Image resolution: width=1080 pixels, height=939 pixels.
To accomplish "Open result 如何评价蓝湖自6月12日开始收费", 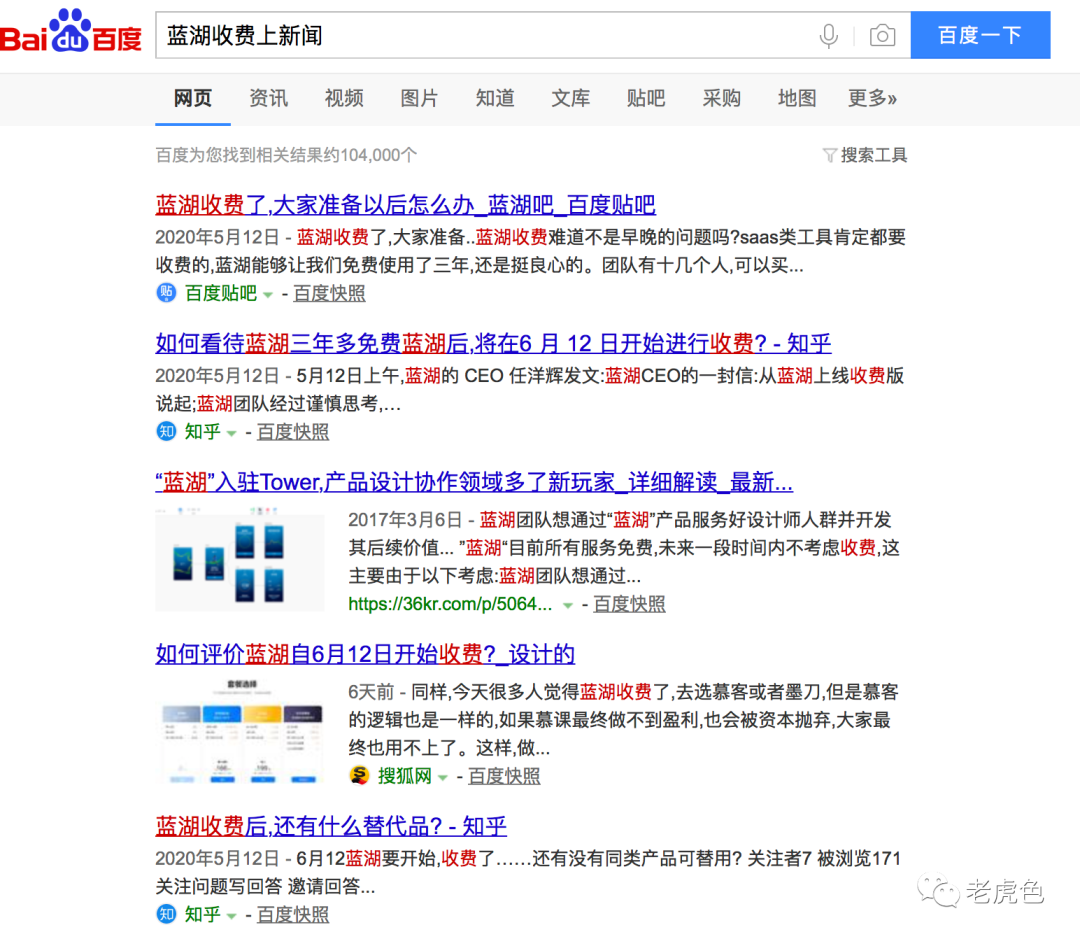I will pyautogui.click(x=365, y=653).
